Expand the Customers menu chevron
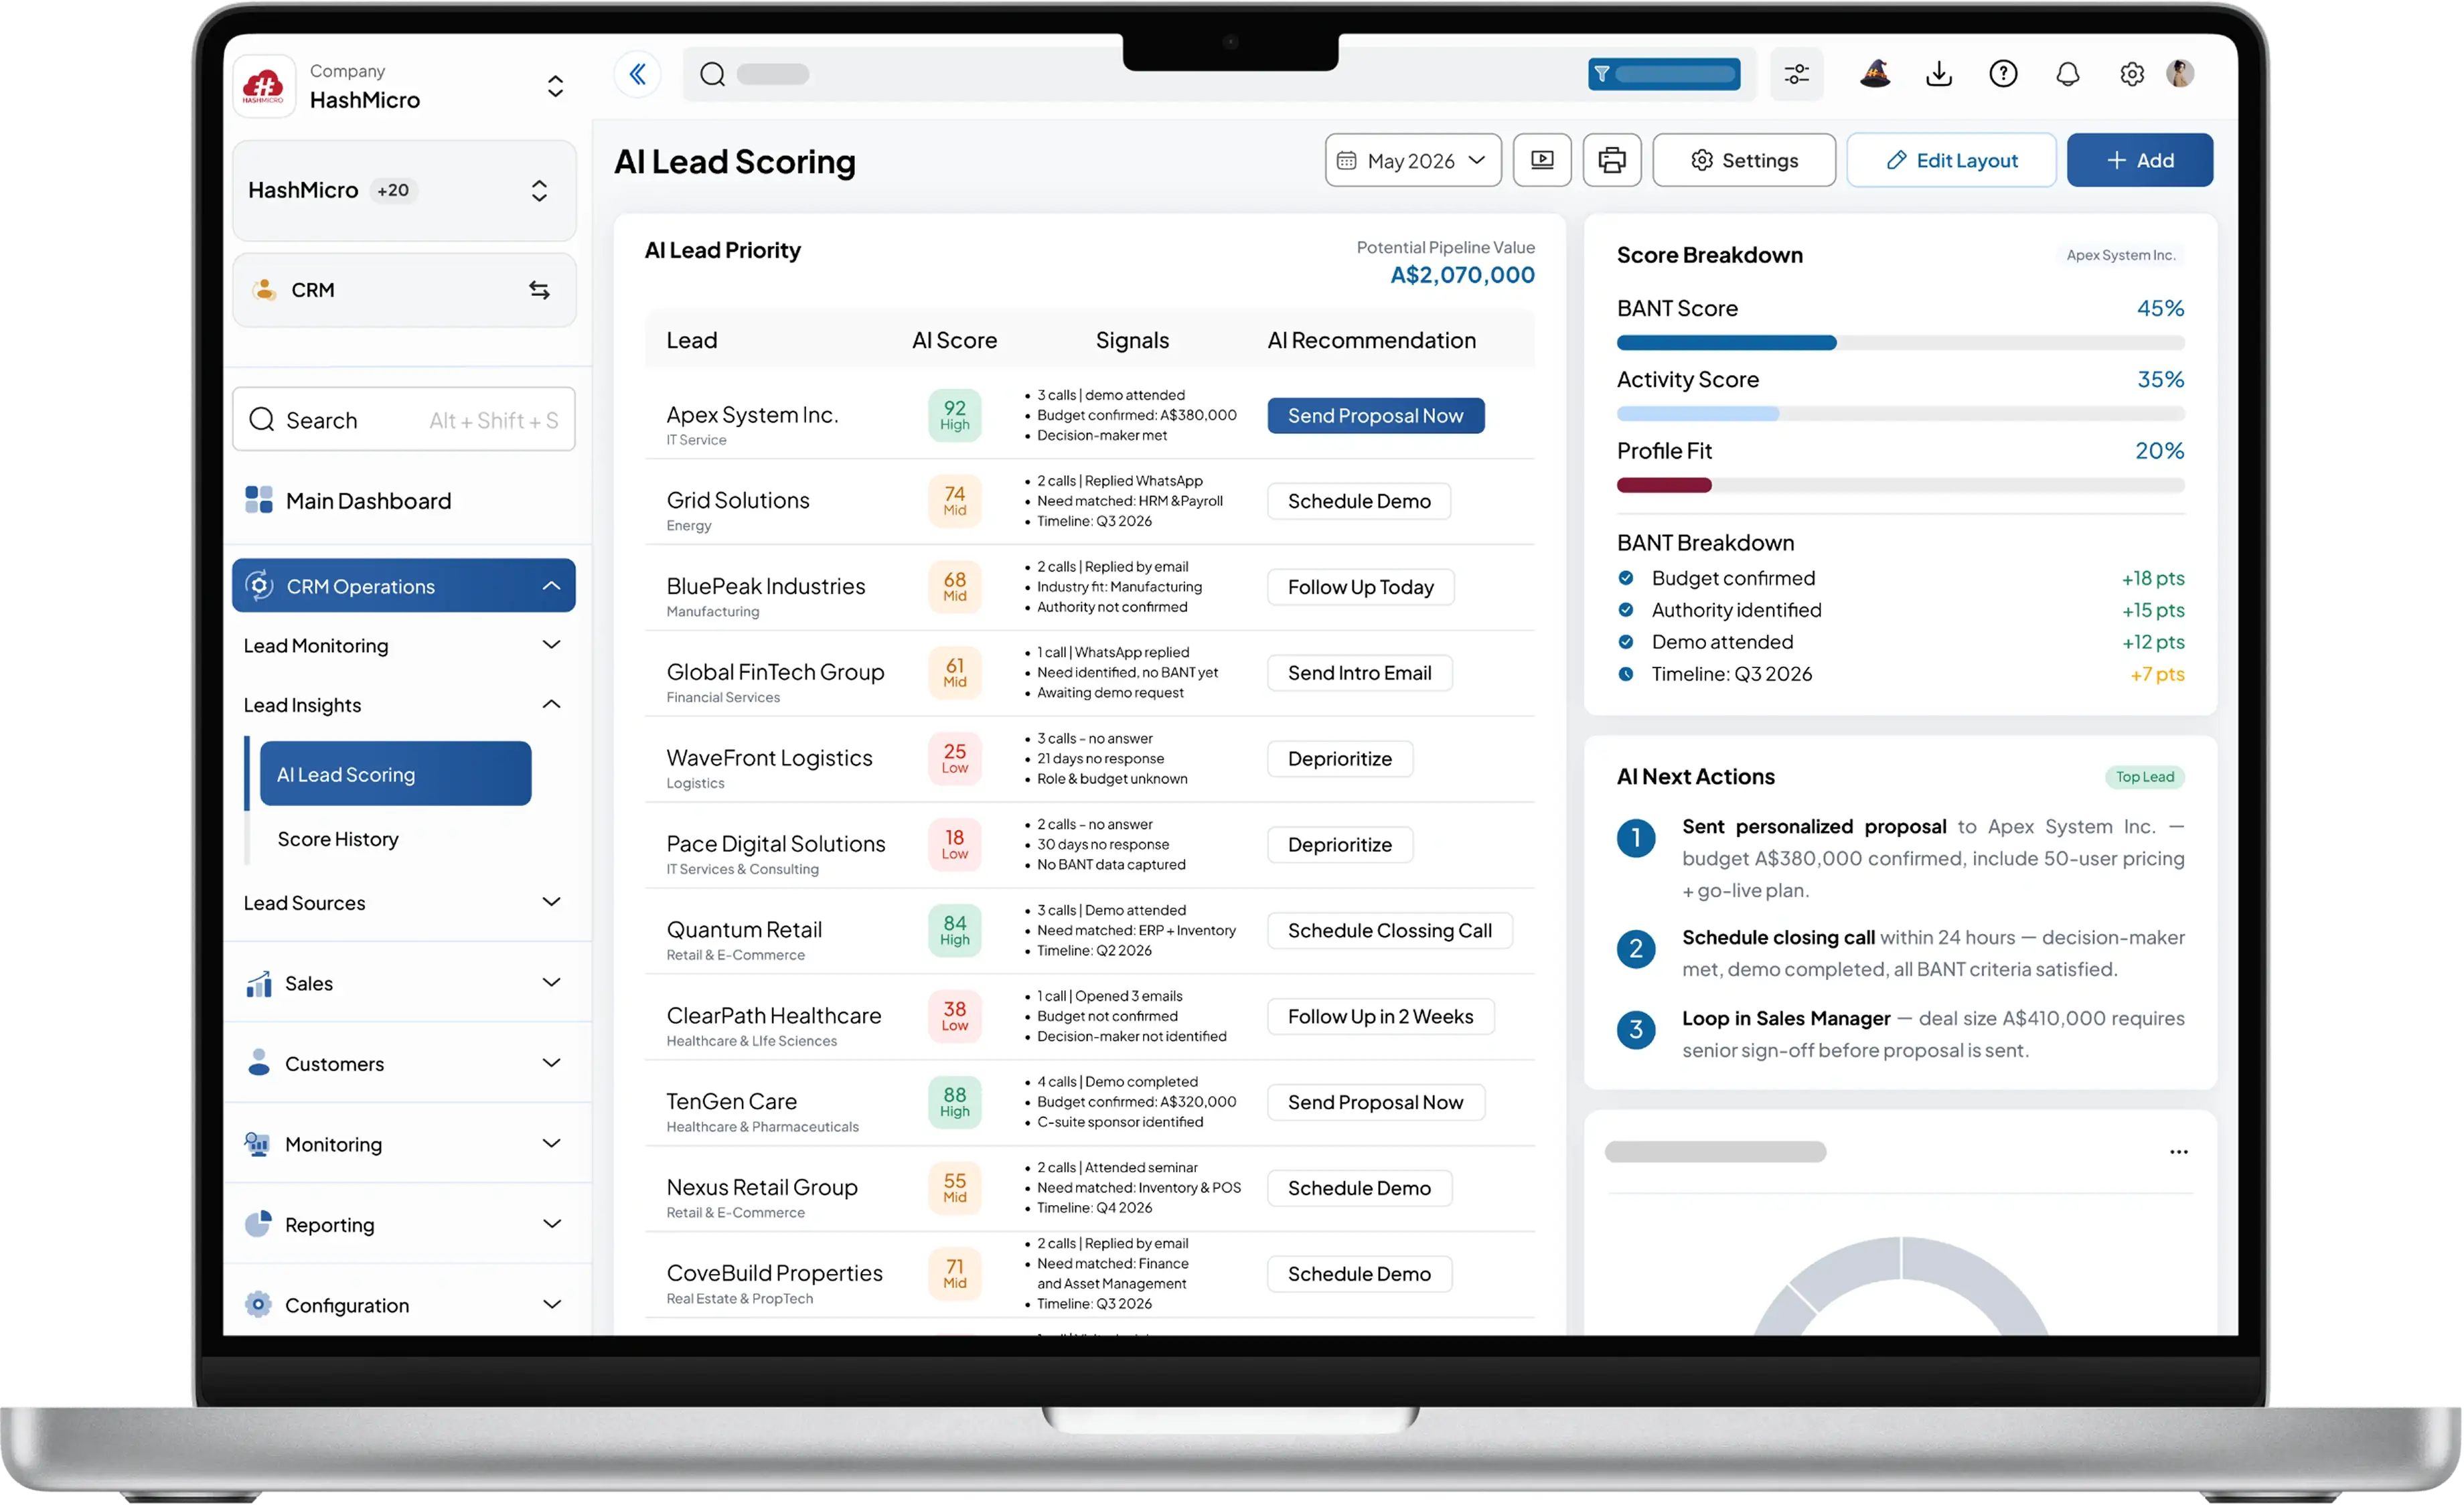The height and width of the screenshot is (1505, 2464). coord(551,1063)
